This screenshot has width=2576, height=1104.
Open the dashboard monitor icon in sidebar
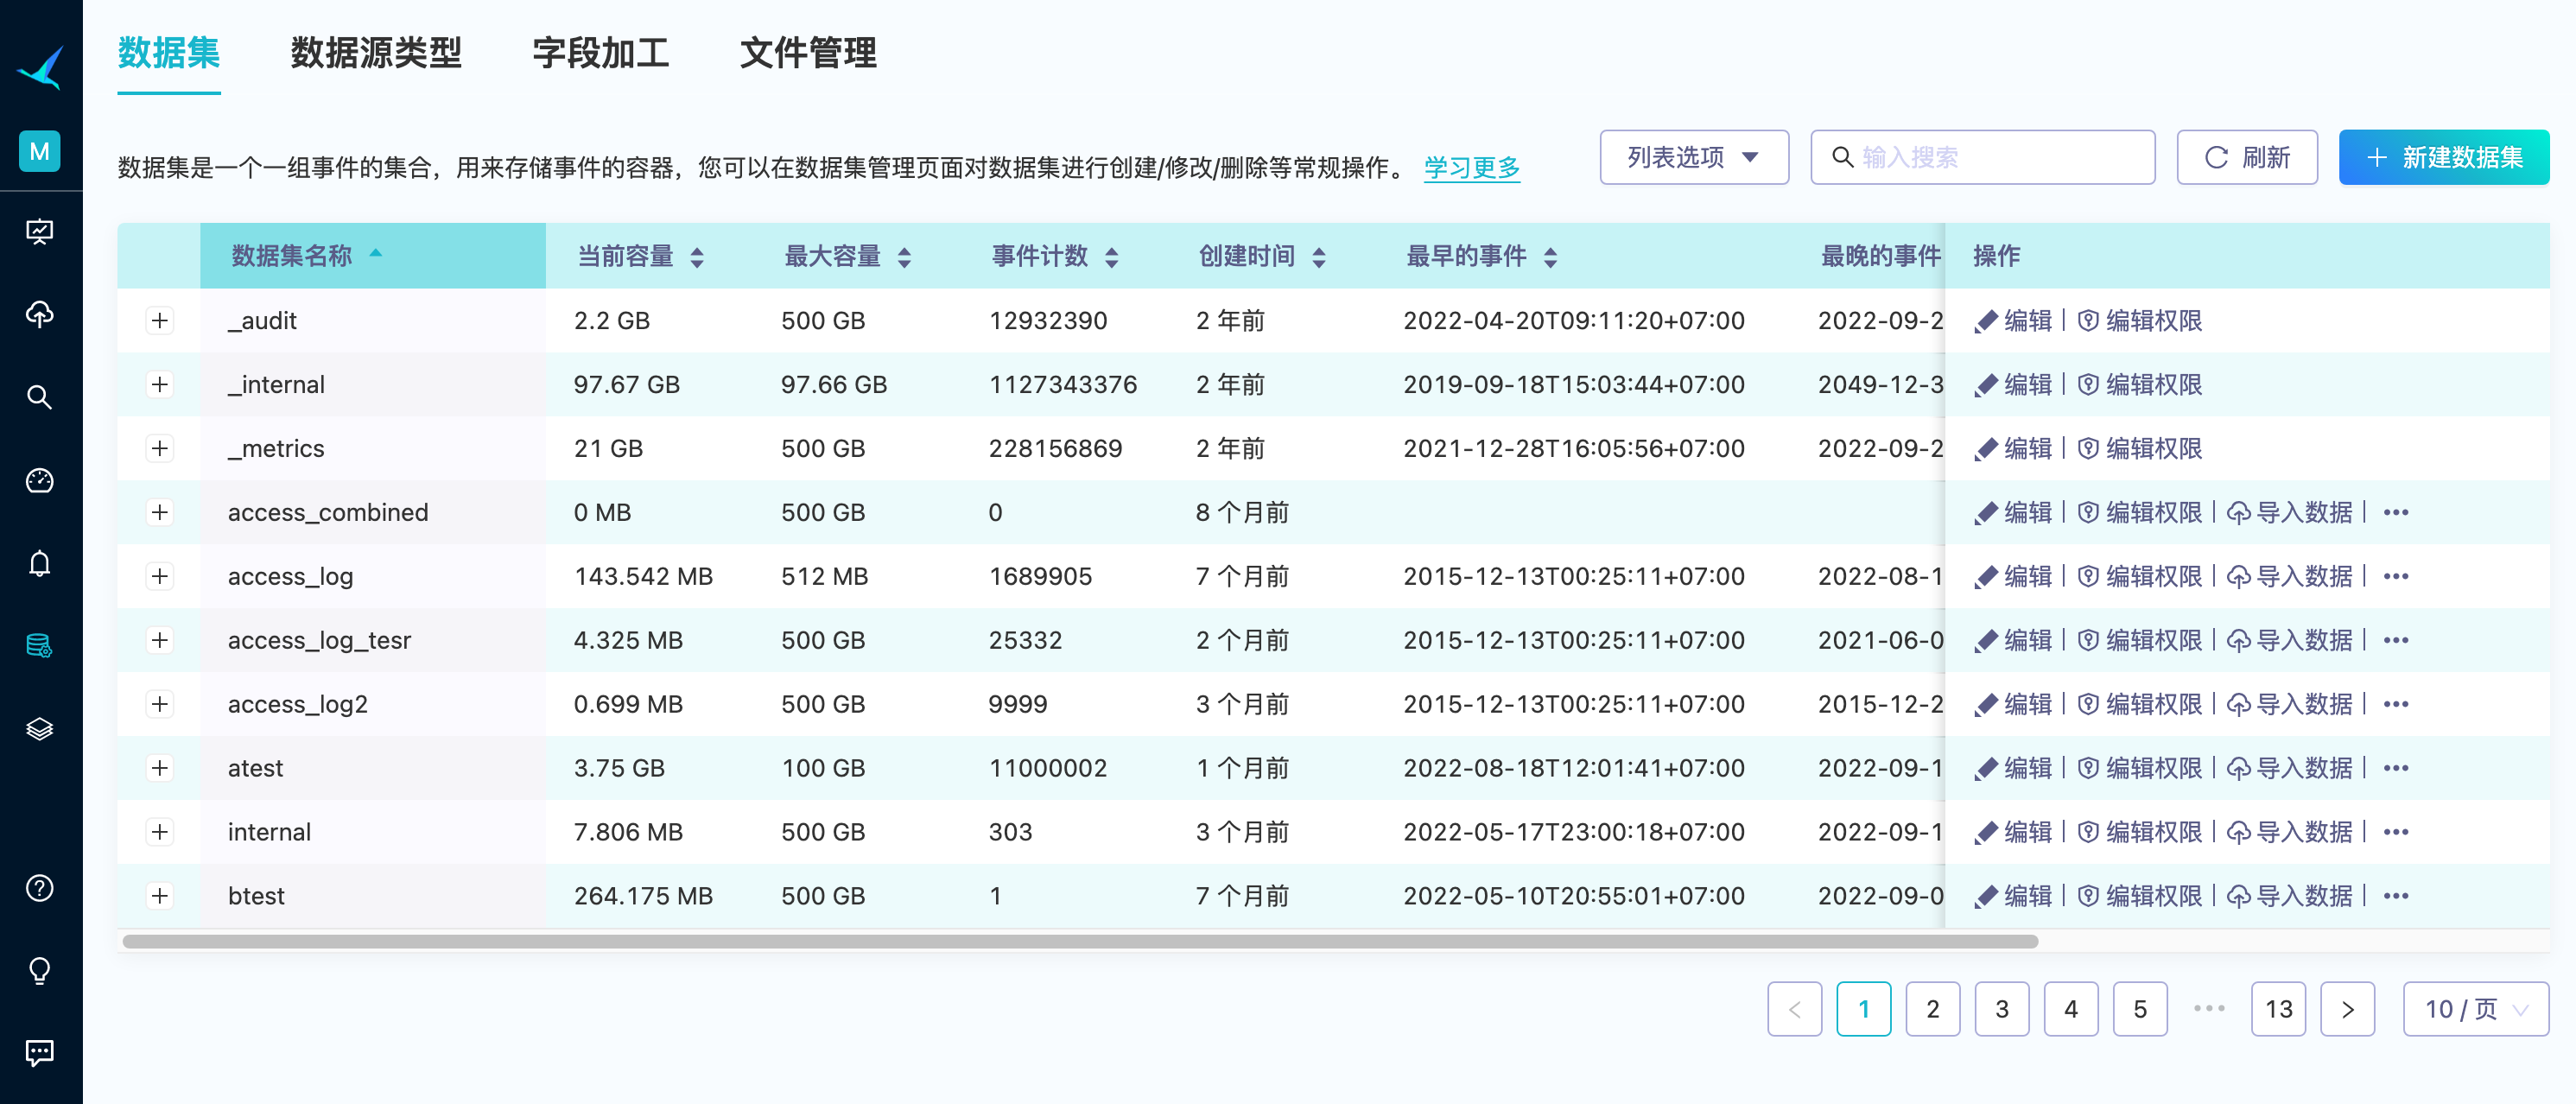coord(40,232)
